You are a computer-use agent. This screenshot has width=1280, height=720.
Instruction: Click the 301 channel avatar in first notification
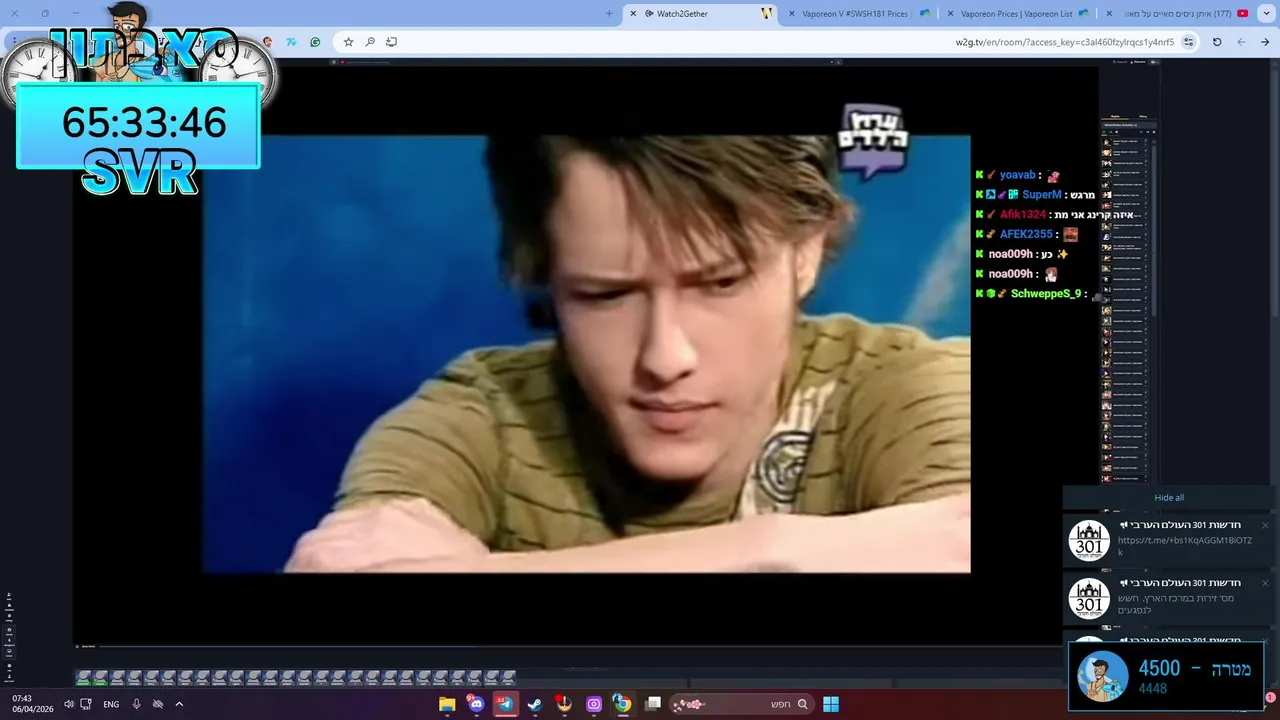point(1089,541)
